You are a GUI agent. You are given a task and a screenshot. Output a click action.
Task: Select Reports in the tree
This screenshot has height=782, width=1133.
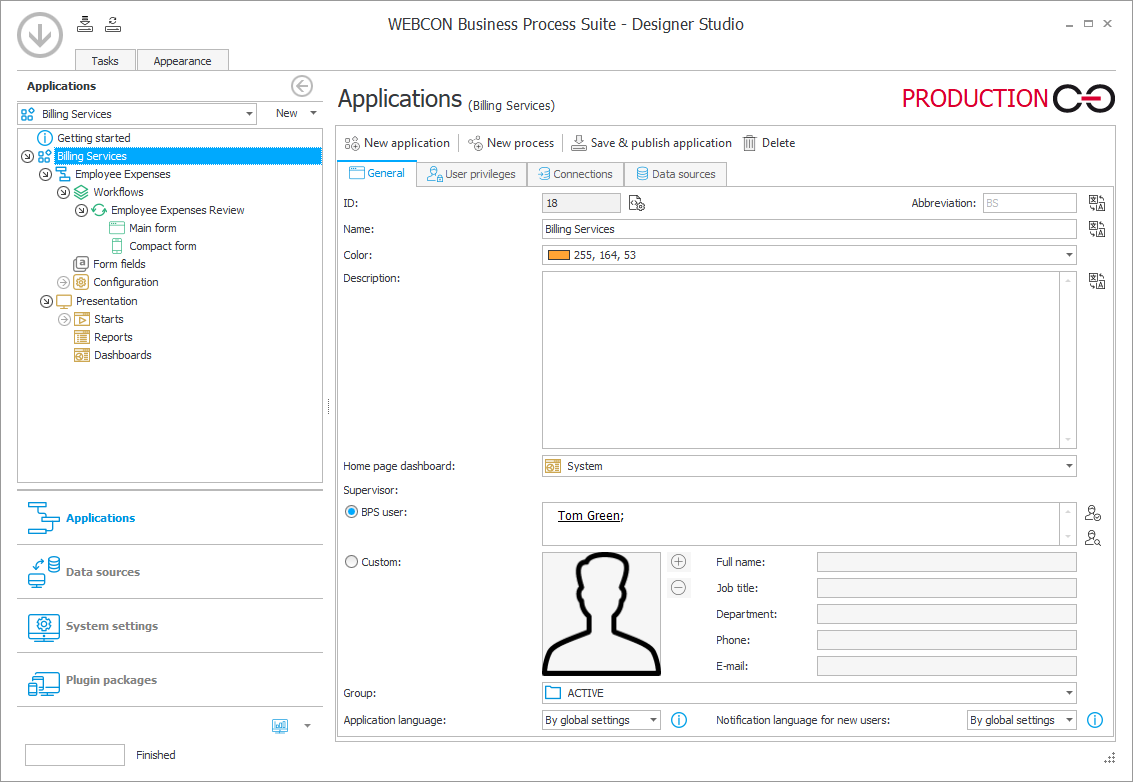click(x=113, y=337)
